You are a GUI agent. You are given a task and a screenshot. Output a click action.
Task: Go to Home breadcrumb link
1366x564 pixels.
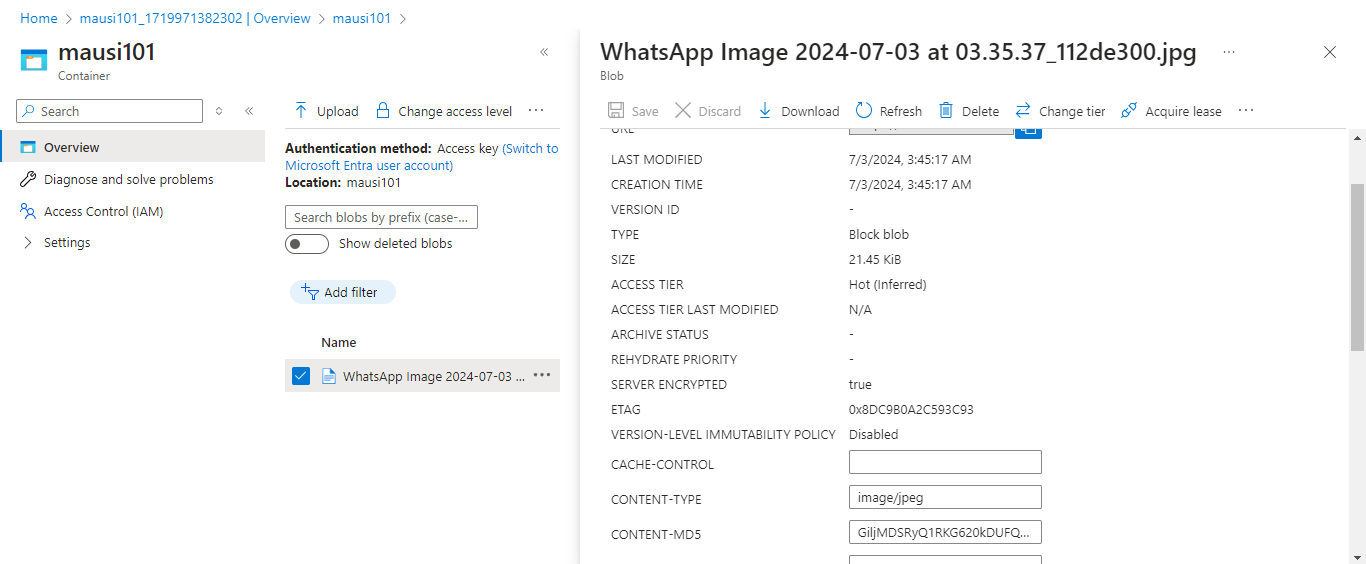tap(39, 19)
